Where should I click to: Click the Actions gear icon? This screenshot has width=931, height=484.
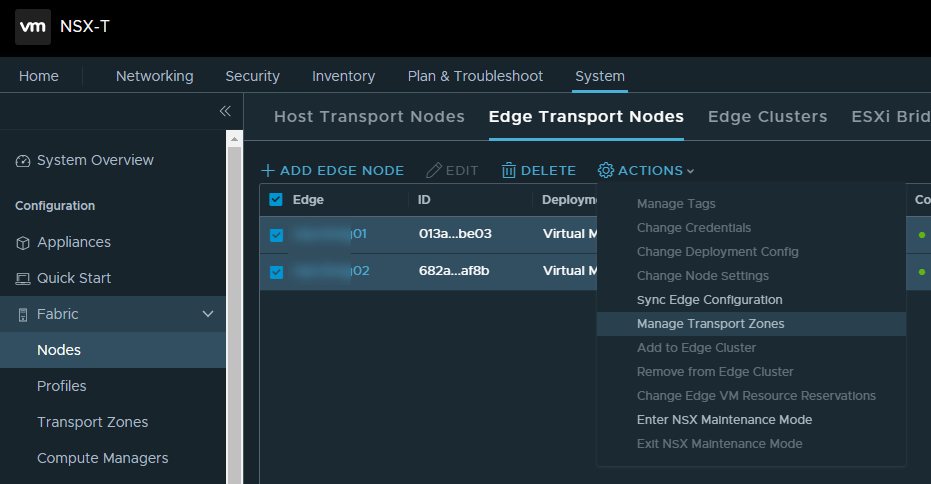tap(606, 171)
